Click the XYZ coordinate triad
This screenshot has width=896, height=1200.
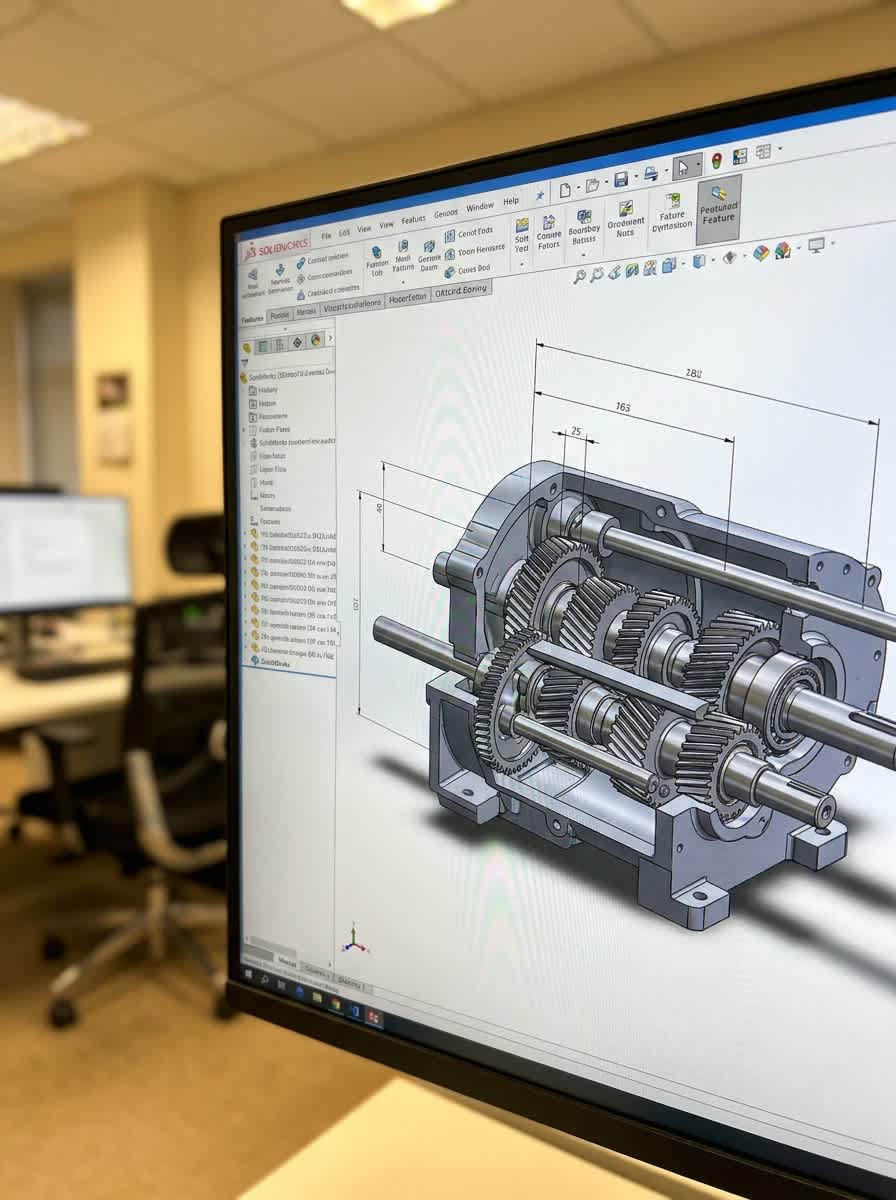click(356, 938)
